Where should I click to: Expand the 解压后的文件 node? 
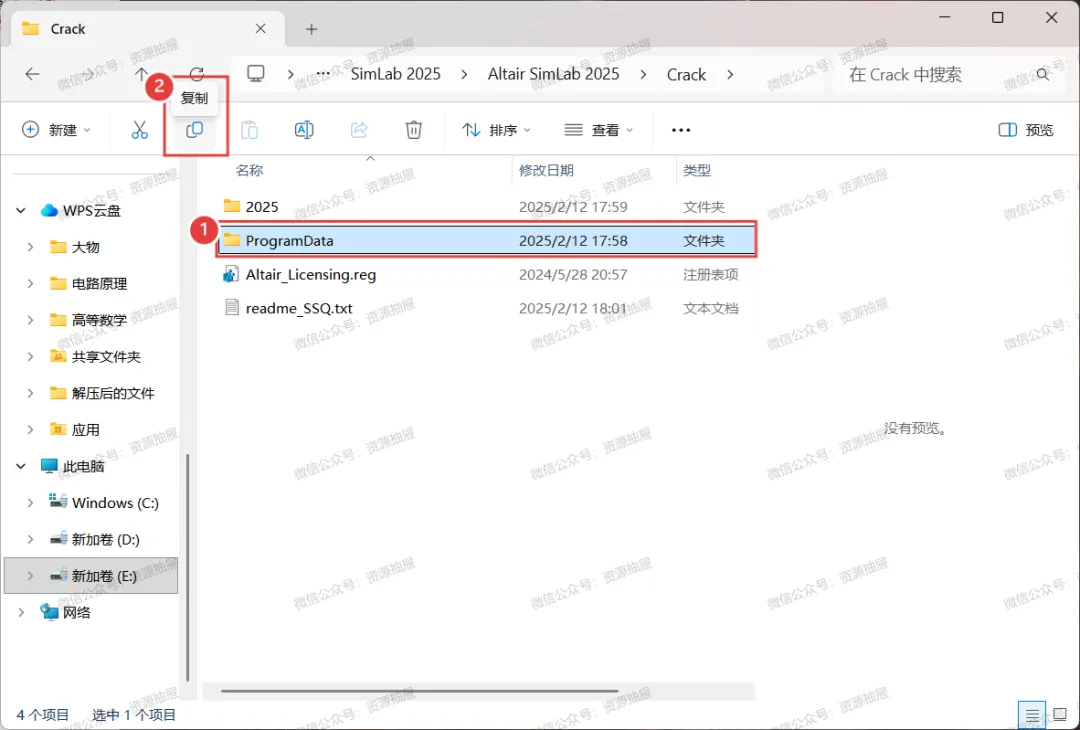click(x=30, y=393)
